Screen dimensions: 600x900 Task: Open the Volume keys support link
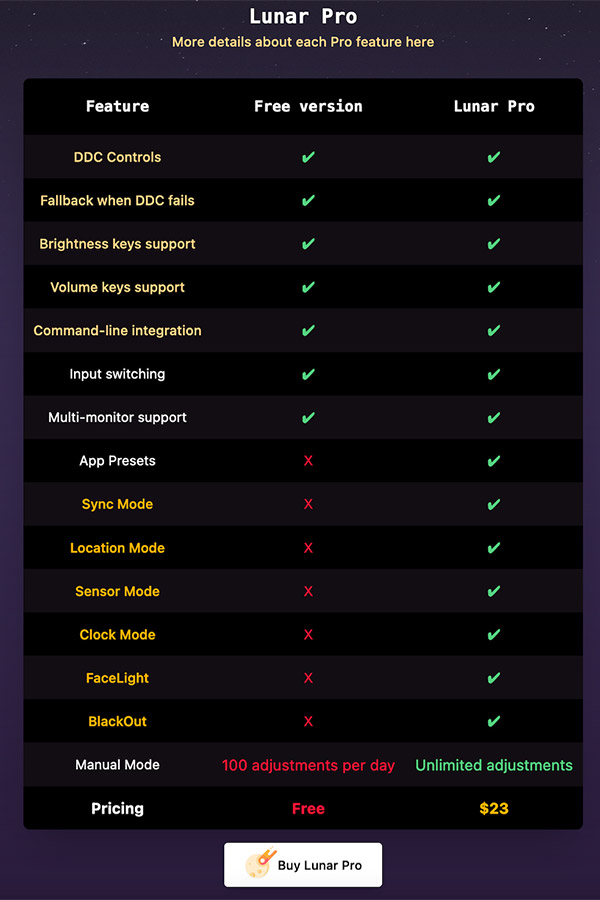point(117,287)
